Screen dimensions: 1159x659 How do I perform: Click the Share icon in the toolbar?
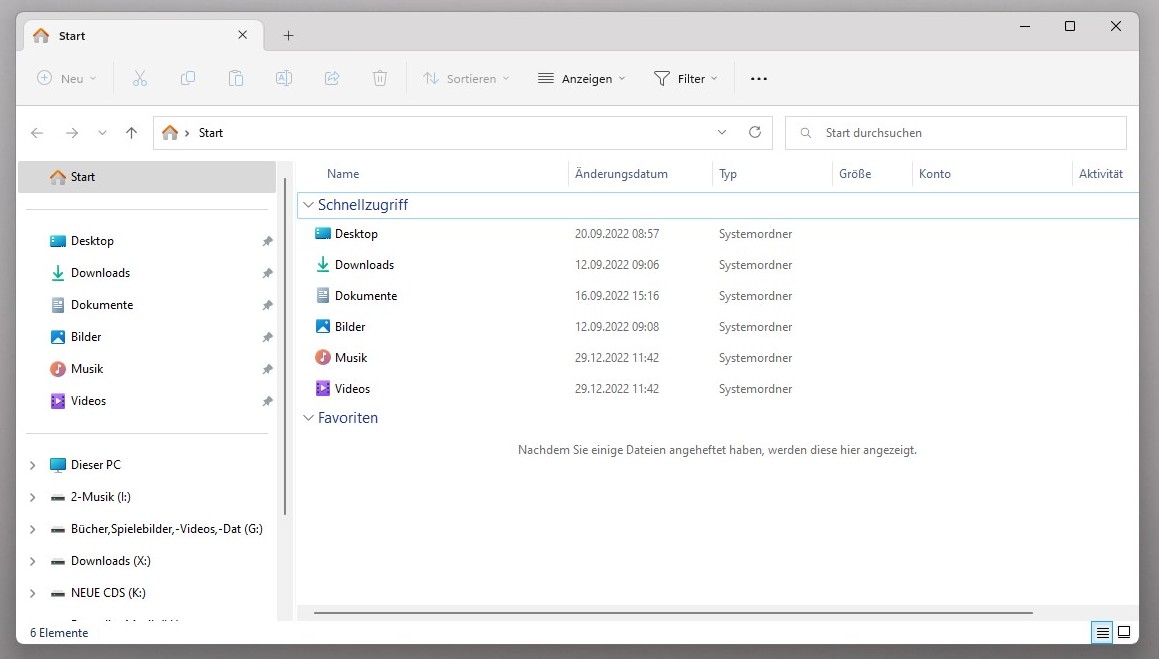pos(332,78)
